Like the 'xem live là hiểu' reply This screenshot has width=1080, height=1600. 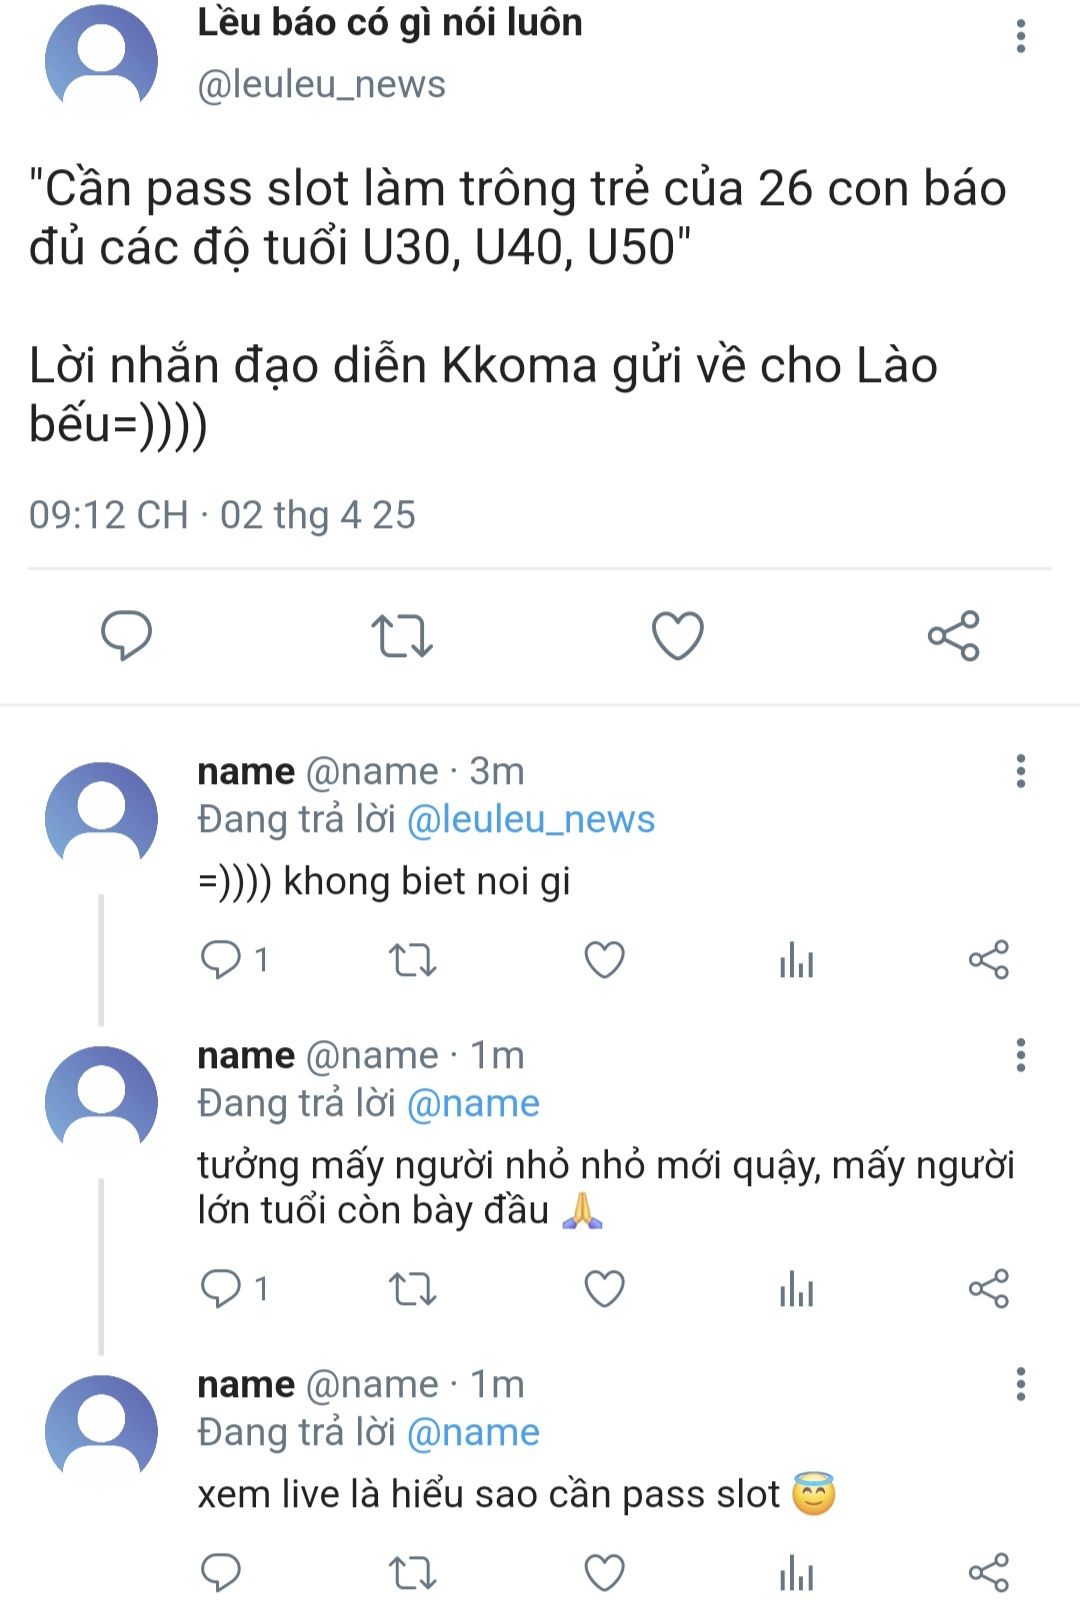(604, 1572)
